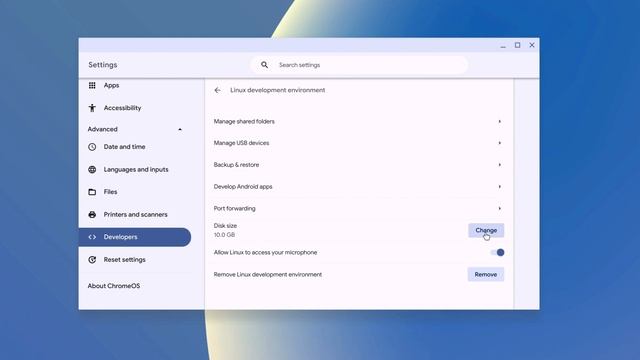Open Port forwarding chevron

(500, 209)
